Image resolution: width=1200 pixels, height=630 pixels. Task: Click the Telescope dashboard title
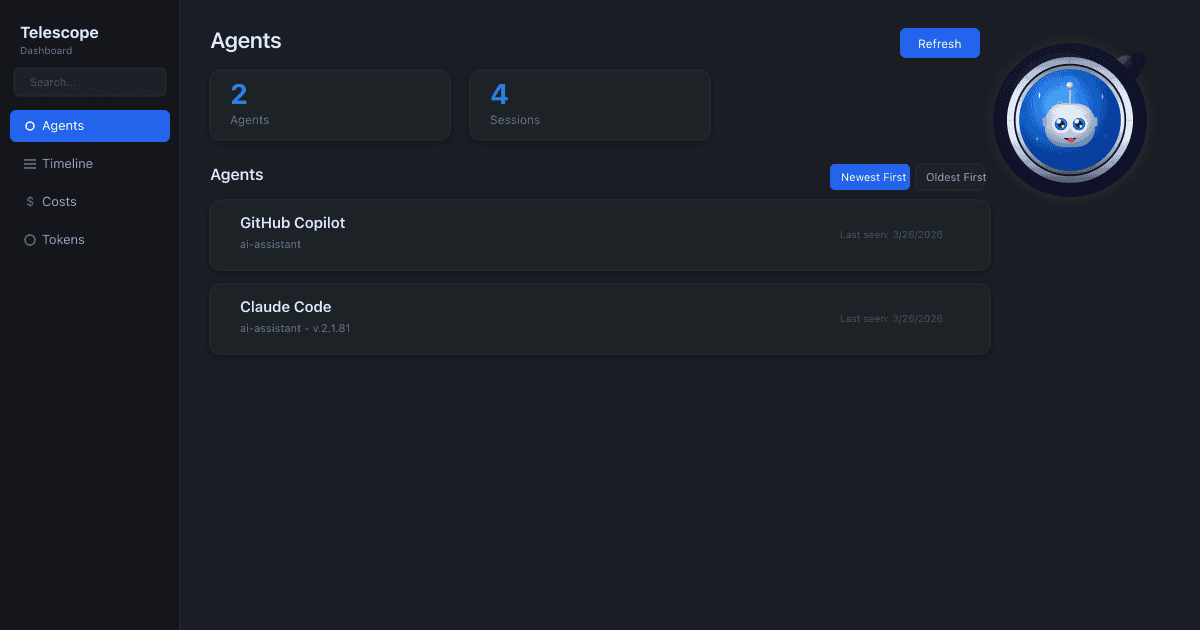(59, 33)
